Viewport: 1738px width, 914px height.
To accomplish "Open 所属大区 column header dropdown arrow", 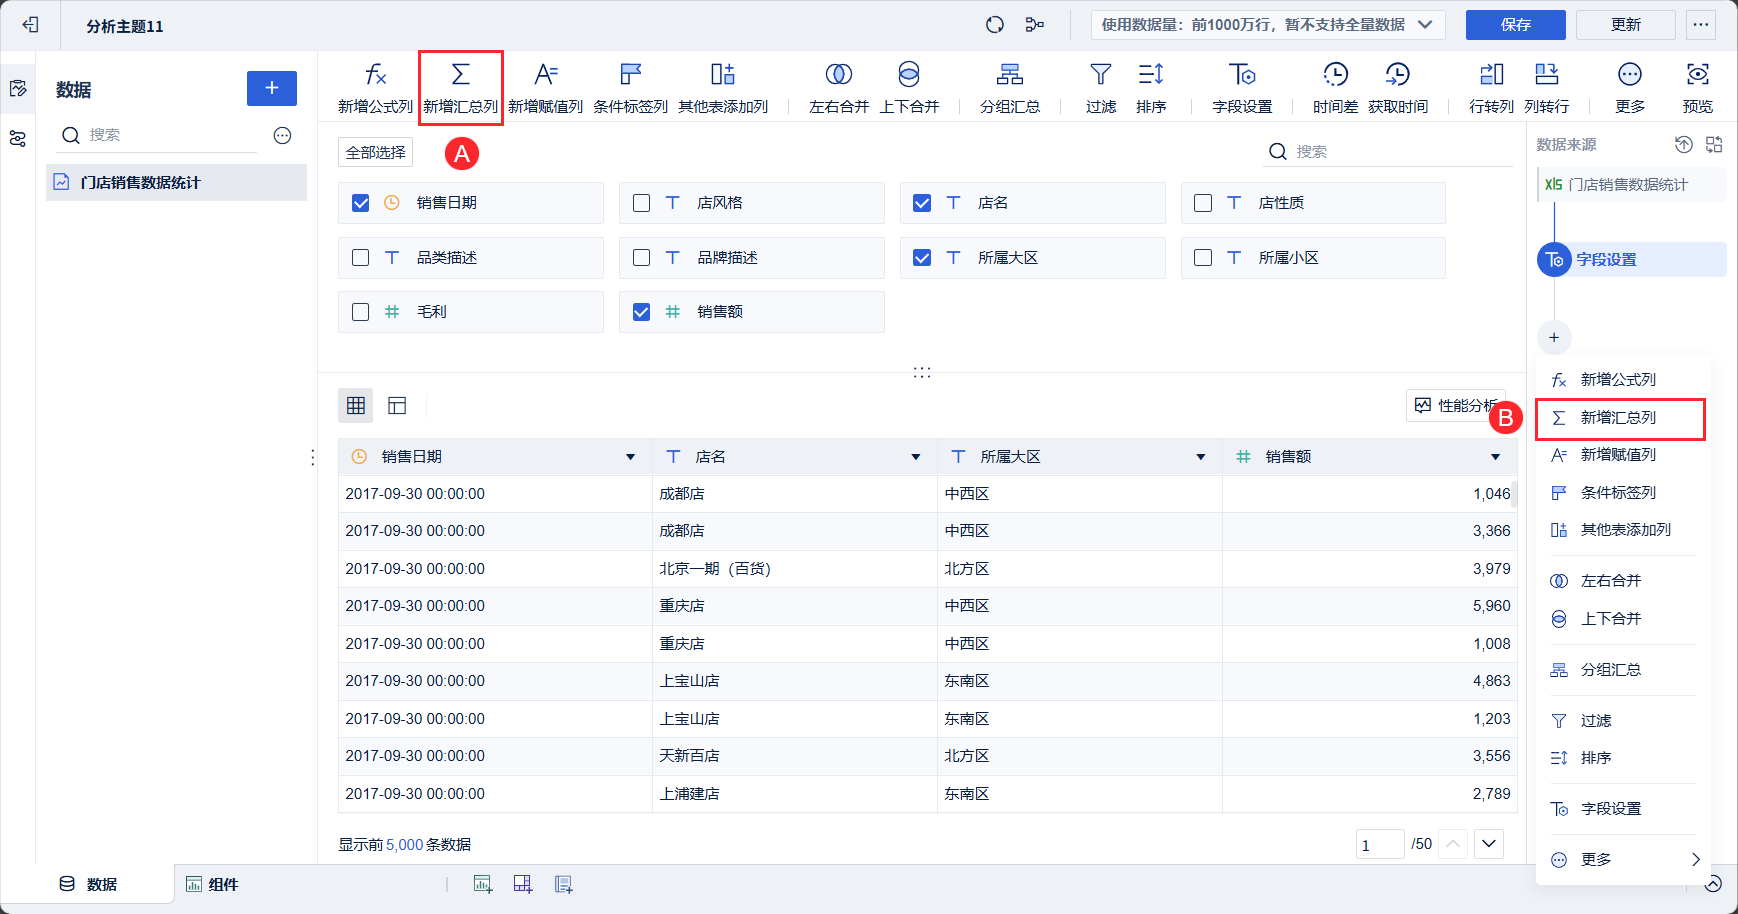I will 1200,457.
